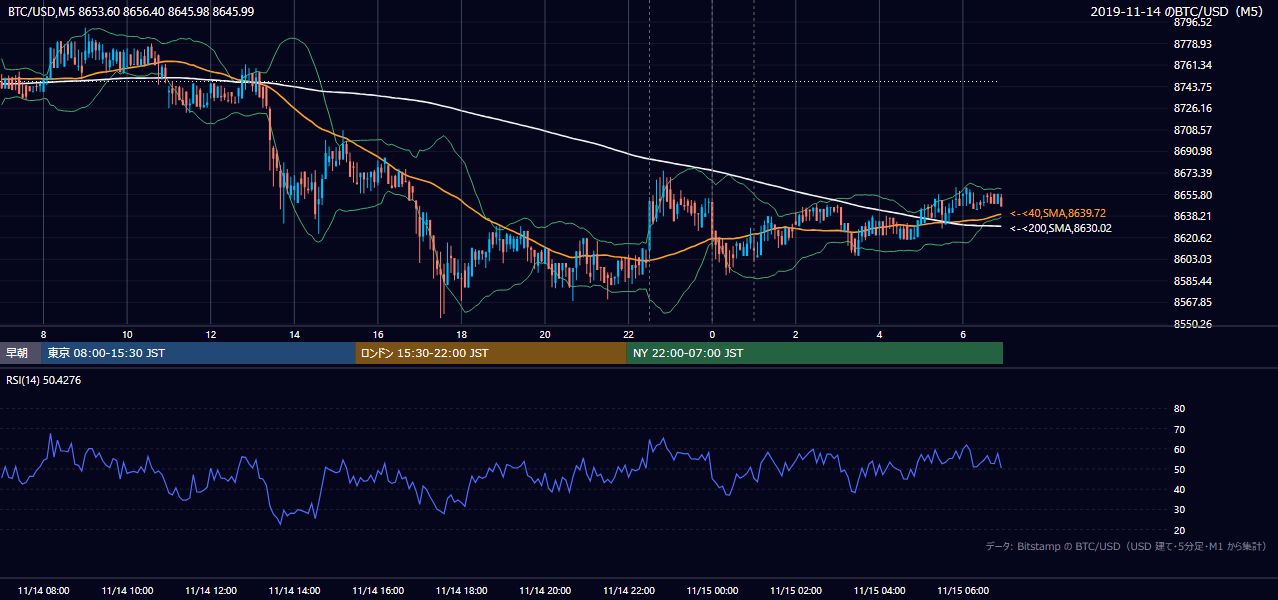1278x600 pixels.
Task: Click the RSI(14) 50.4276 indicator label
Action: (45, 380)
